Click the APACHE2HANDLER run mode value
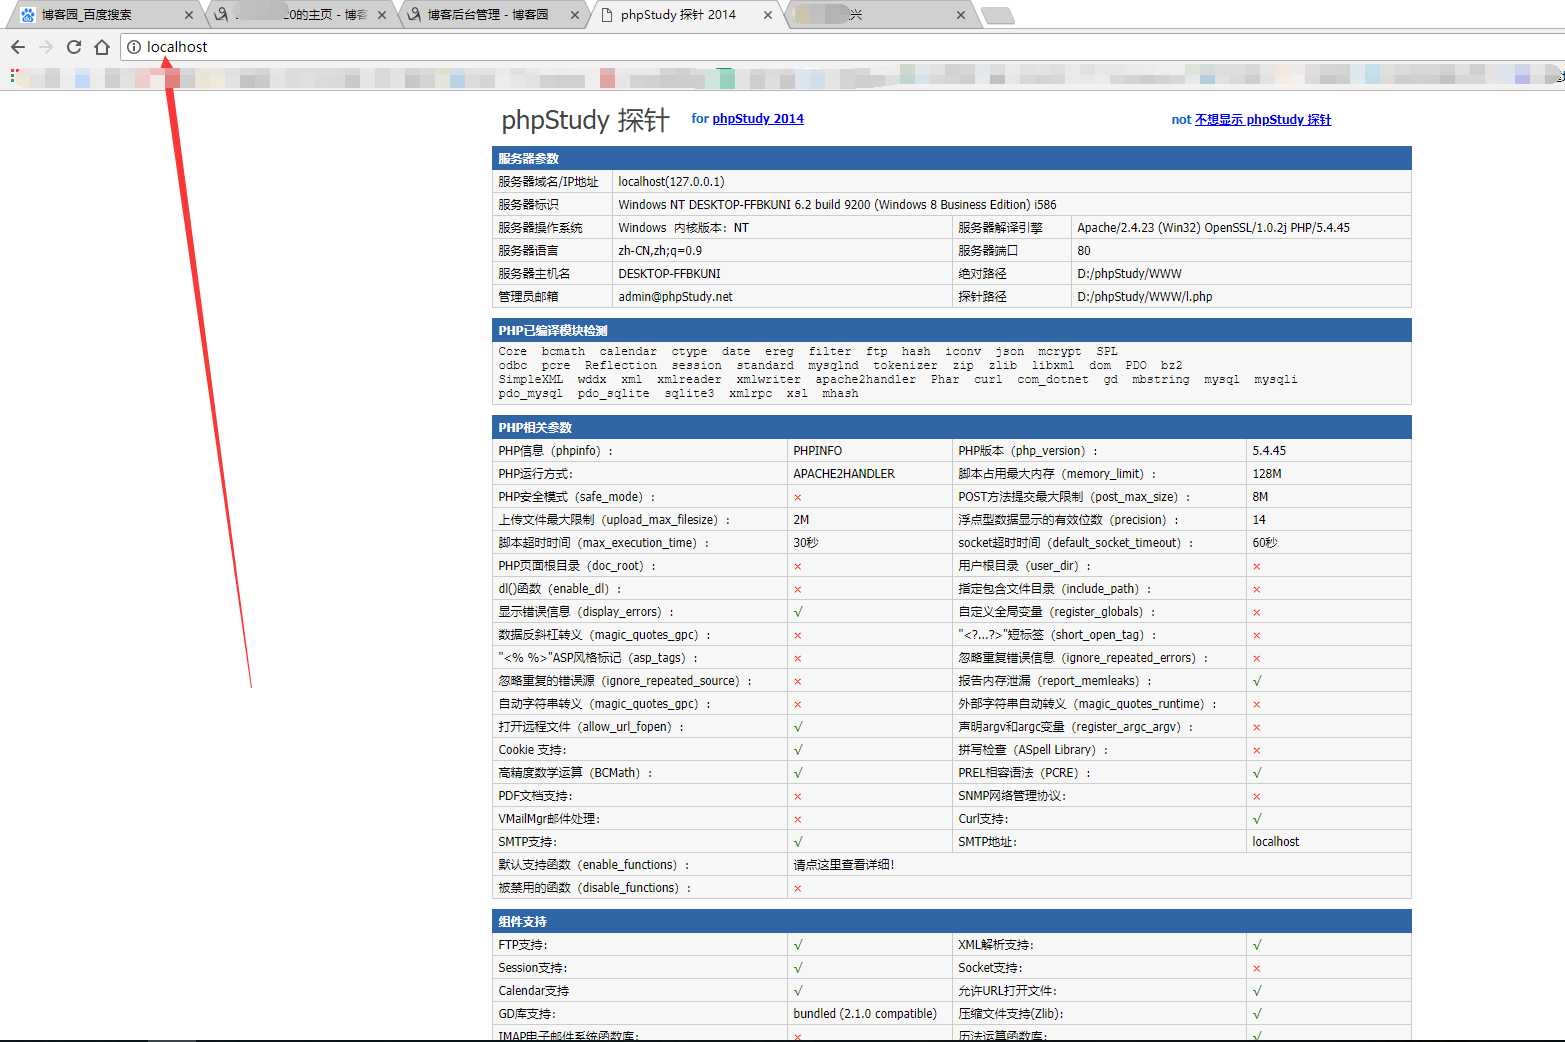 pyautogui.click(x=844, y=474)
